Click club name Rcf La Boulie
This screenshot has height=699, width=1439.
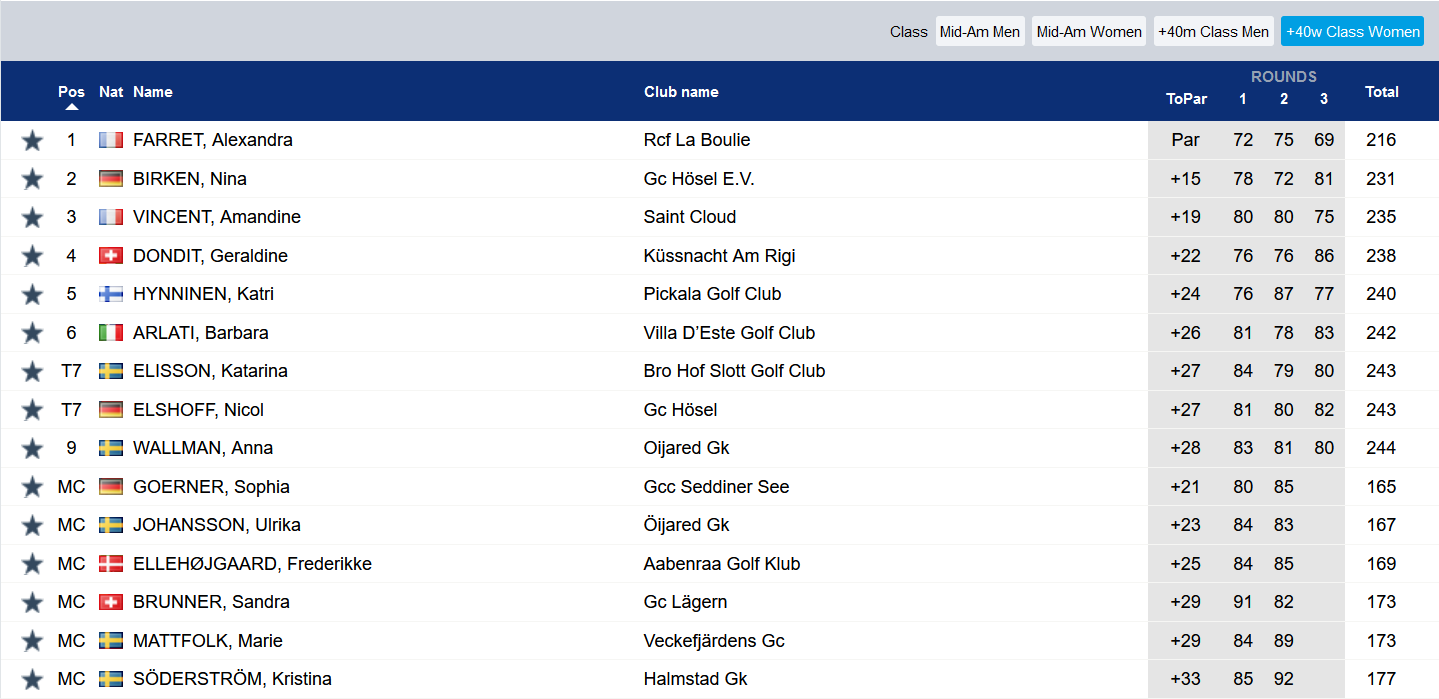click(697, 140)
